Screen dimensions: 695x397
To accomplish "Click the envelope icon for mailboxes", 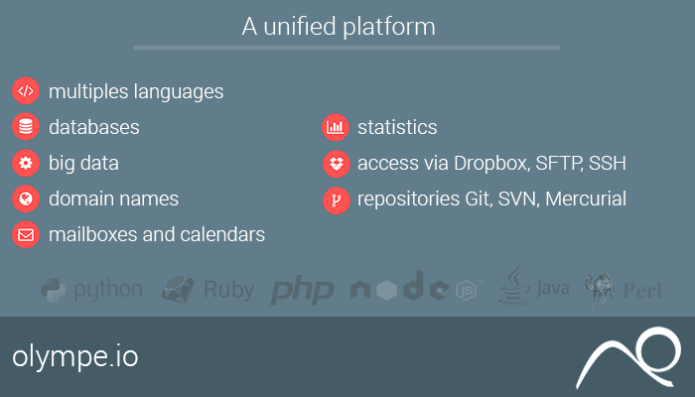I will coord(26,234).
